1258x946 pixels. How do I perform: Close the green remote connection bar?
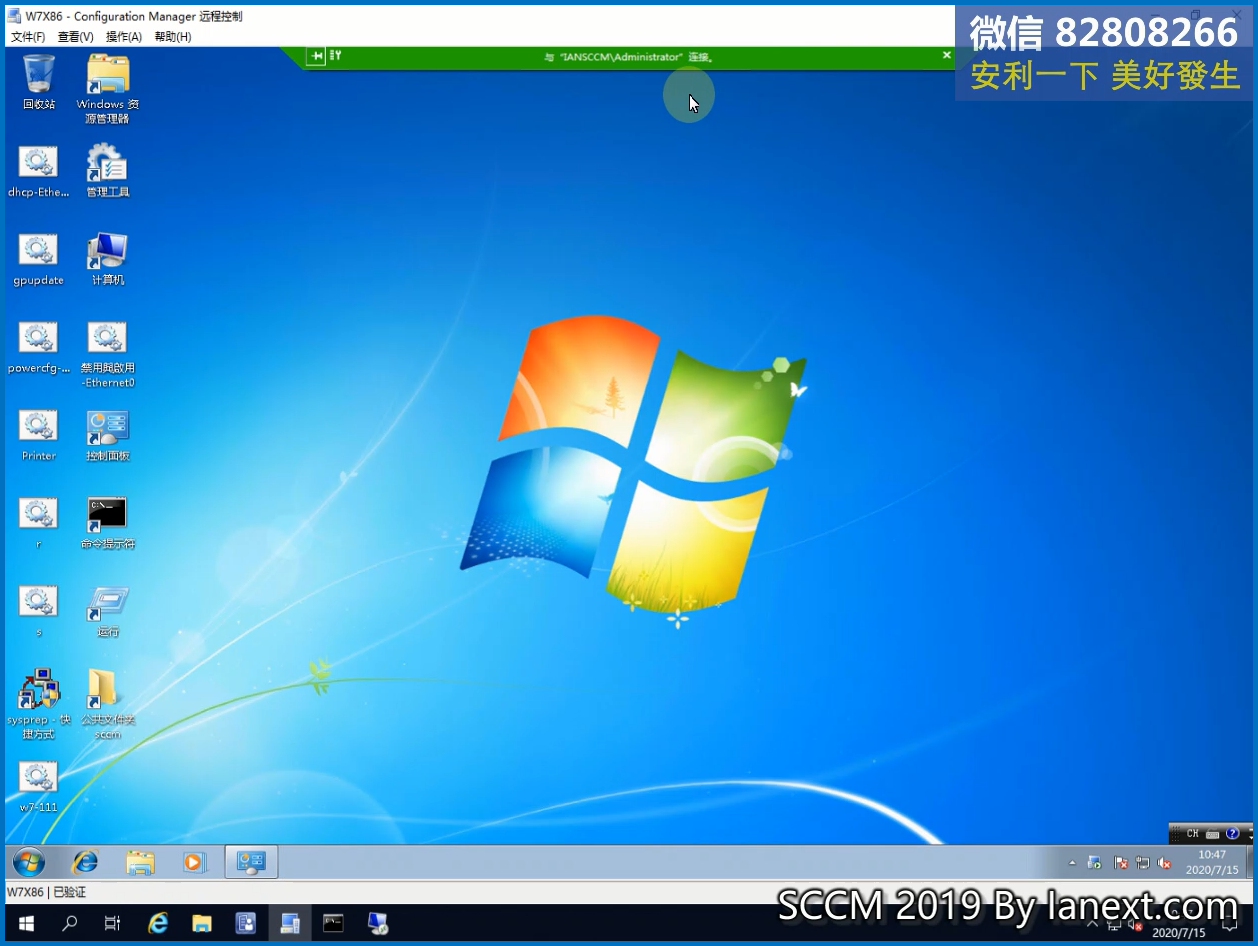tap(946, 56)
